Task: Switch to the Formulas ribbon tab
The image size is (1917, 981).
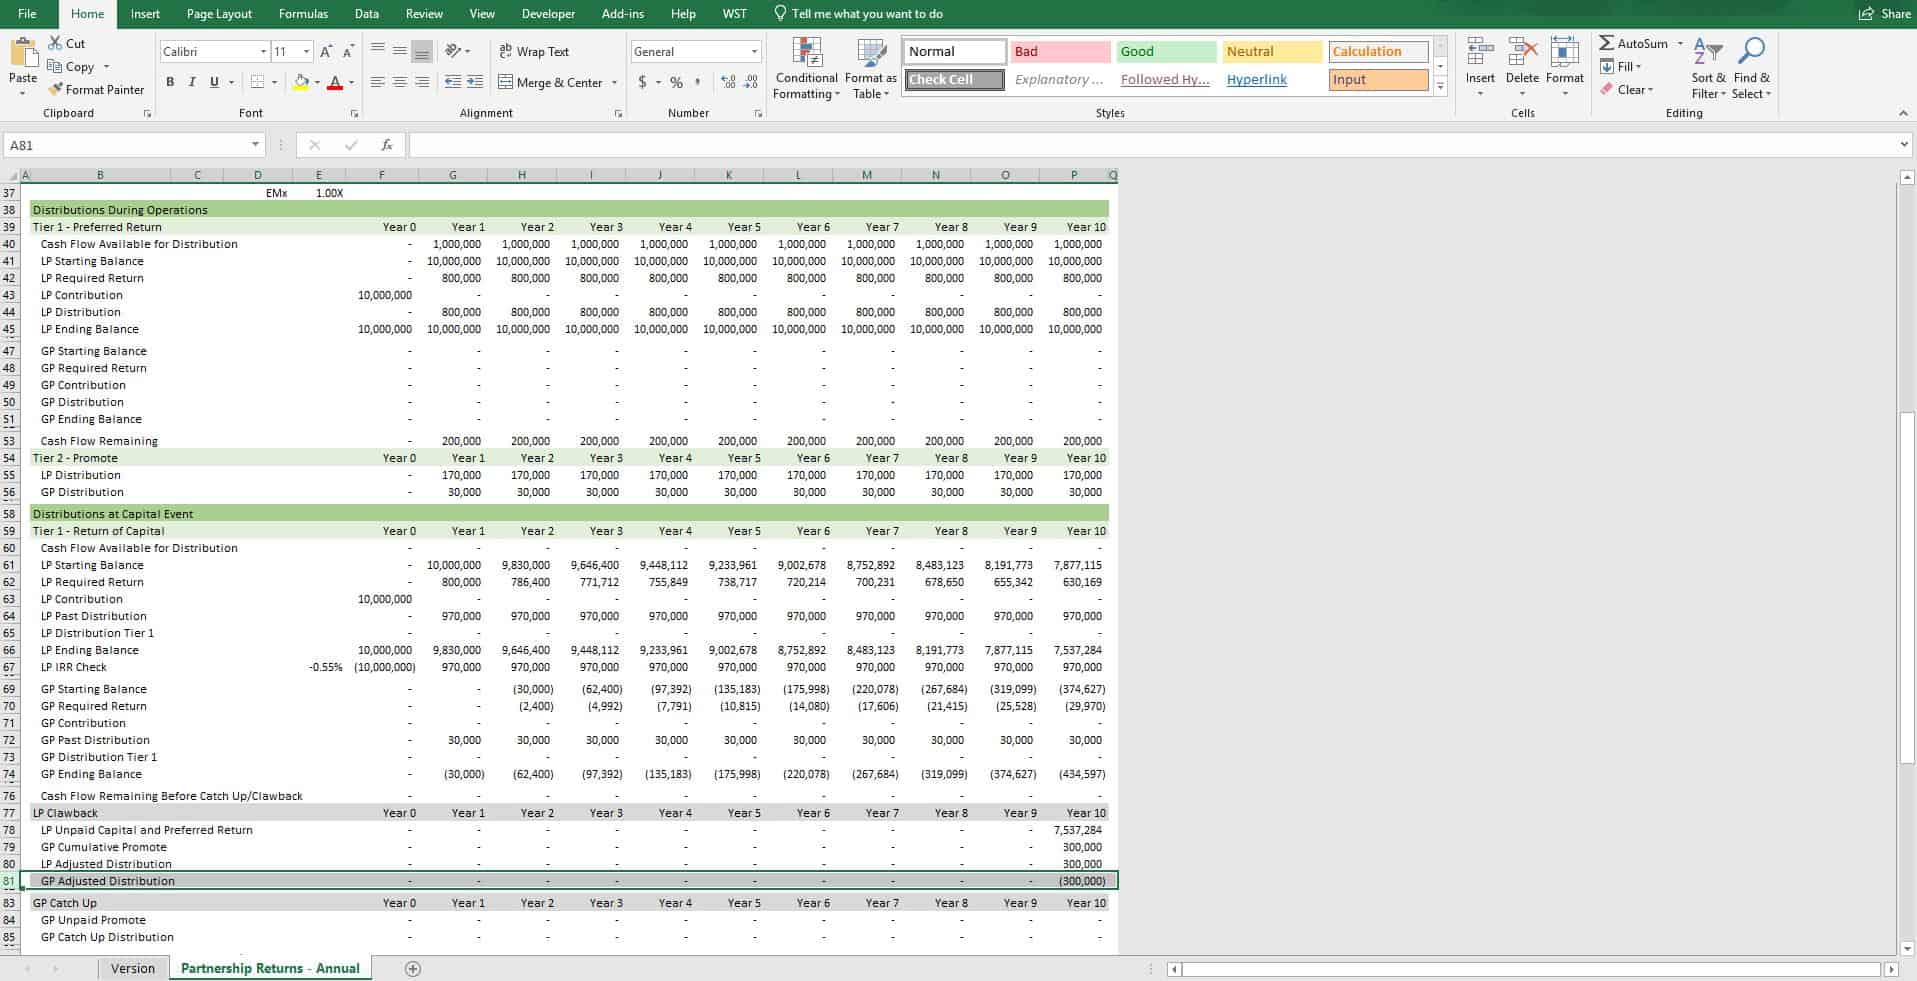Action: click(x=302, y=13)
